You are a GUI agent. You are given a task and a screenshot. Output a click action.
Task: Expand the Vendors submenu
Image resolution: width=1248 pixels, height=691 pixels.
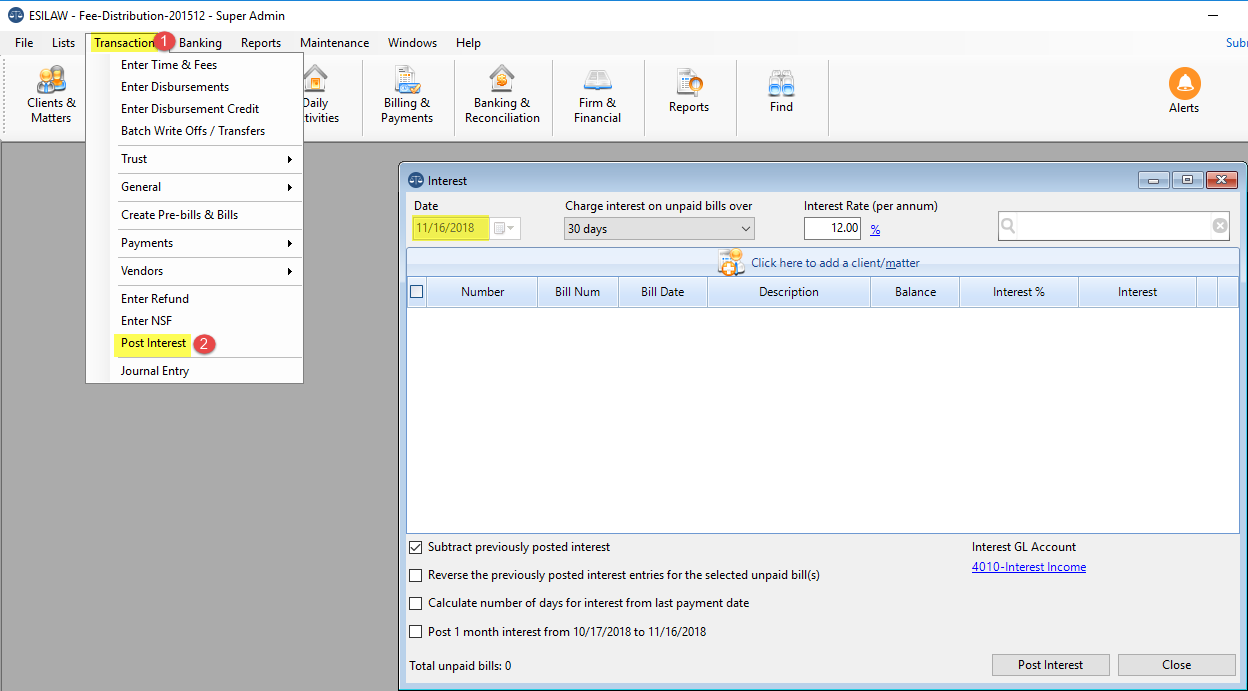pyautogui.click(x=208, y=271)
